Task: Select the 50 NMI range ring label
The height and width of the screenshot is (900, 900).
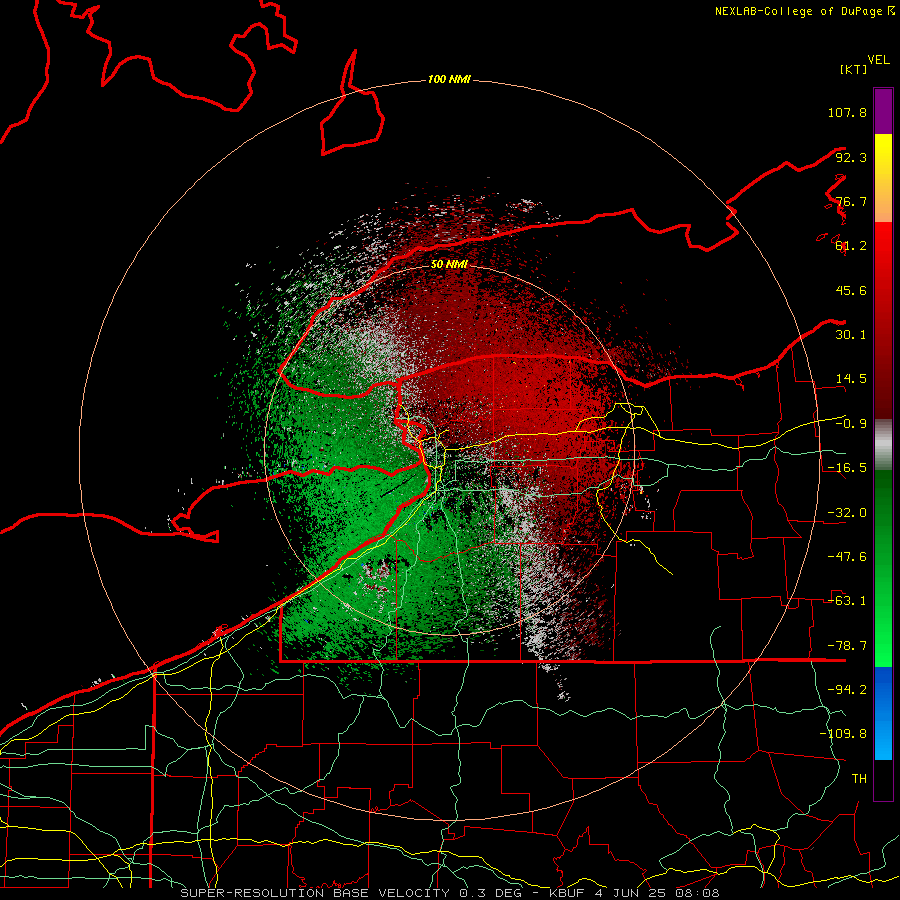Action: pos(449,265)
